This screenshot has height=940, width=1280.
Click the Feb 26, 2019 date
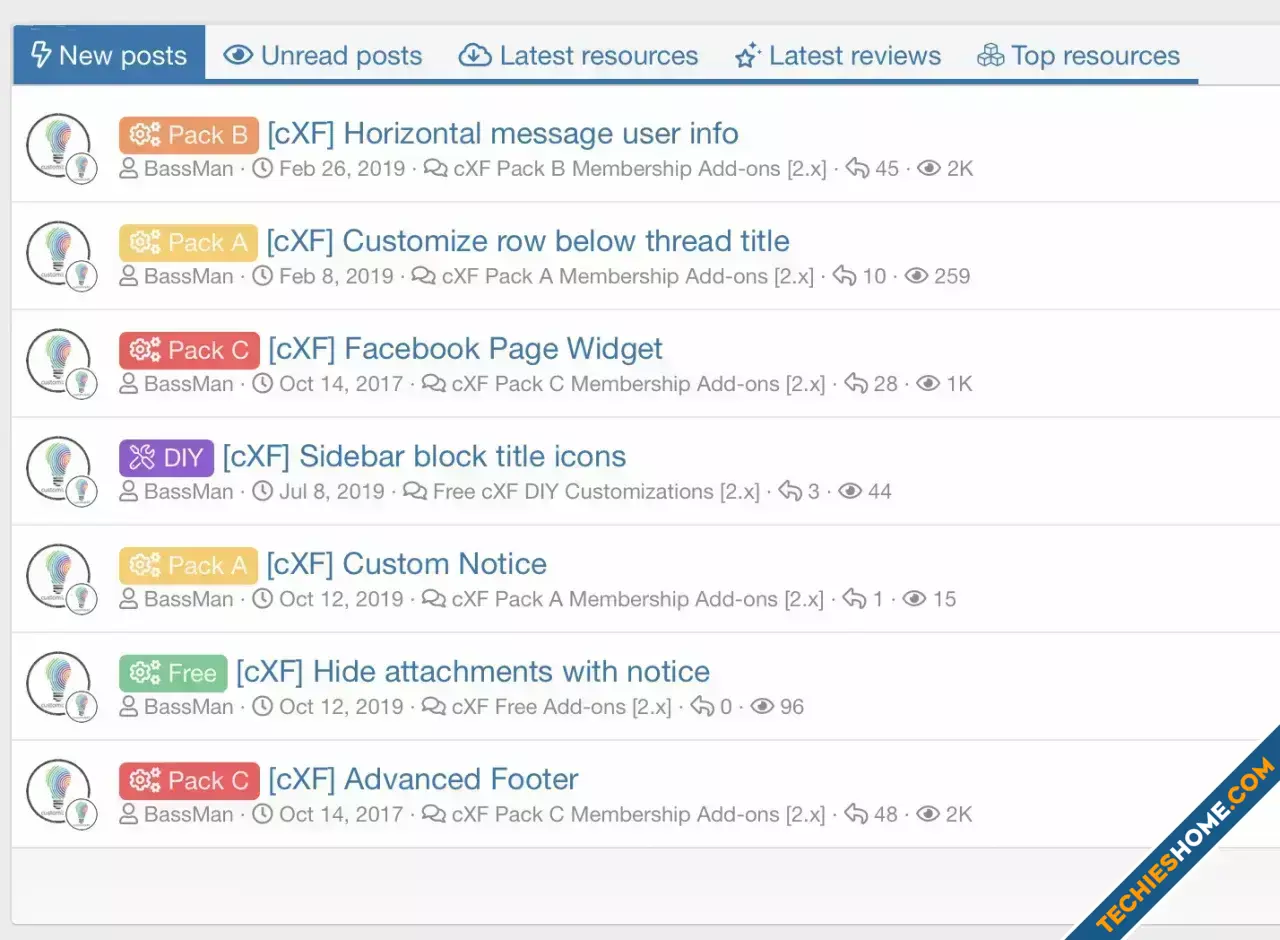tap(342, 168)
